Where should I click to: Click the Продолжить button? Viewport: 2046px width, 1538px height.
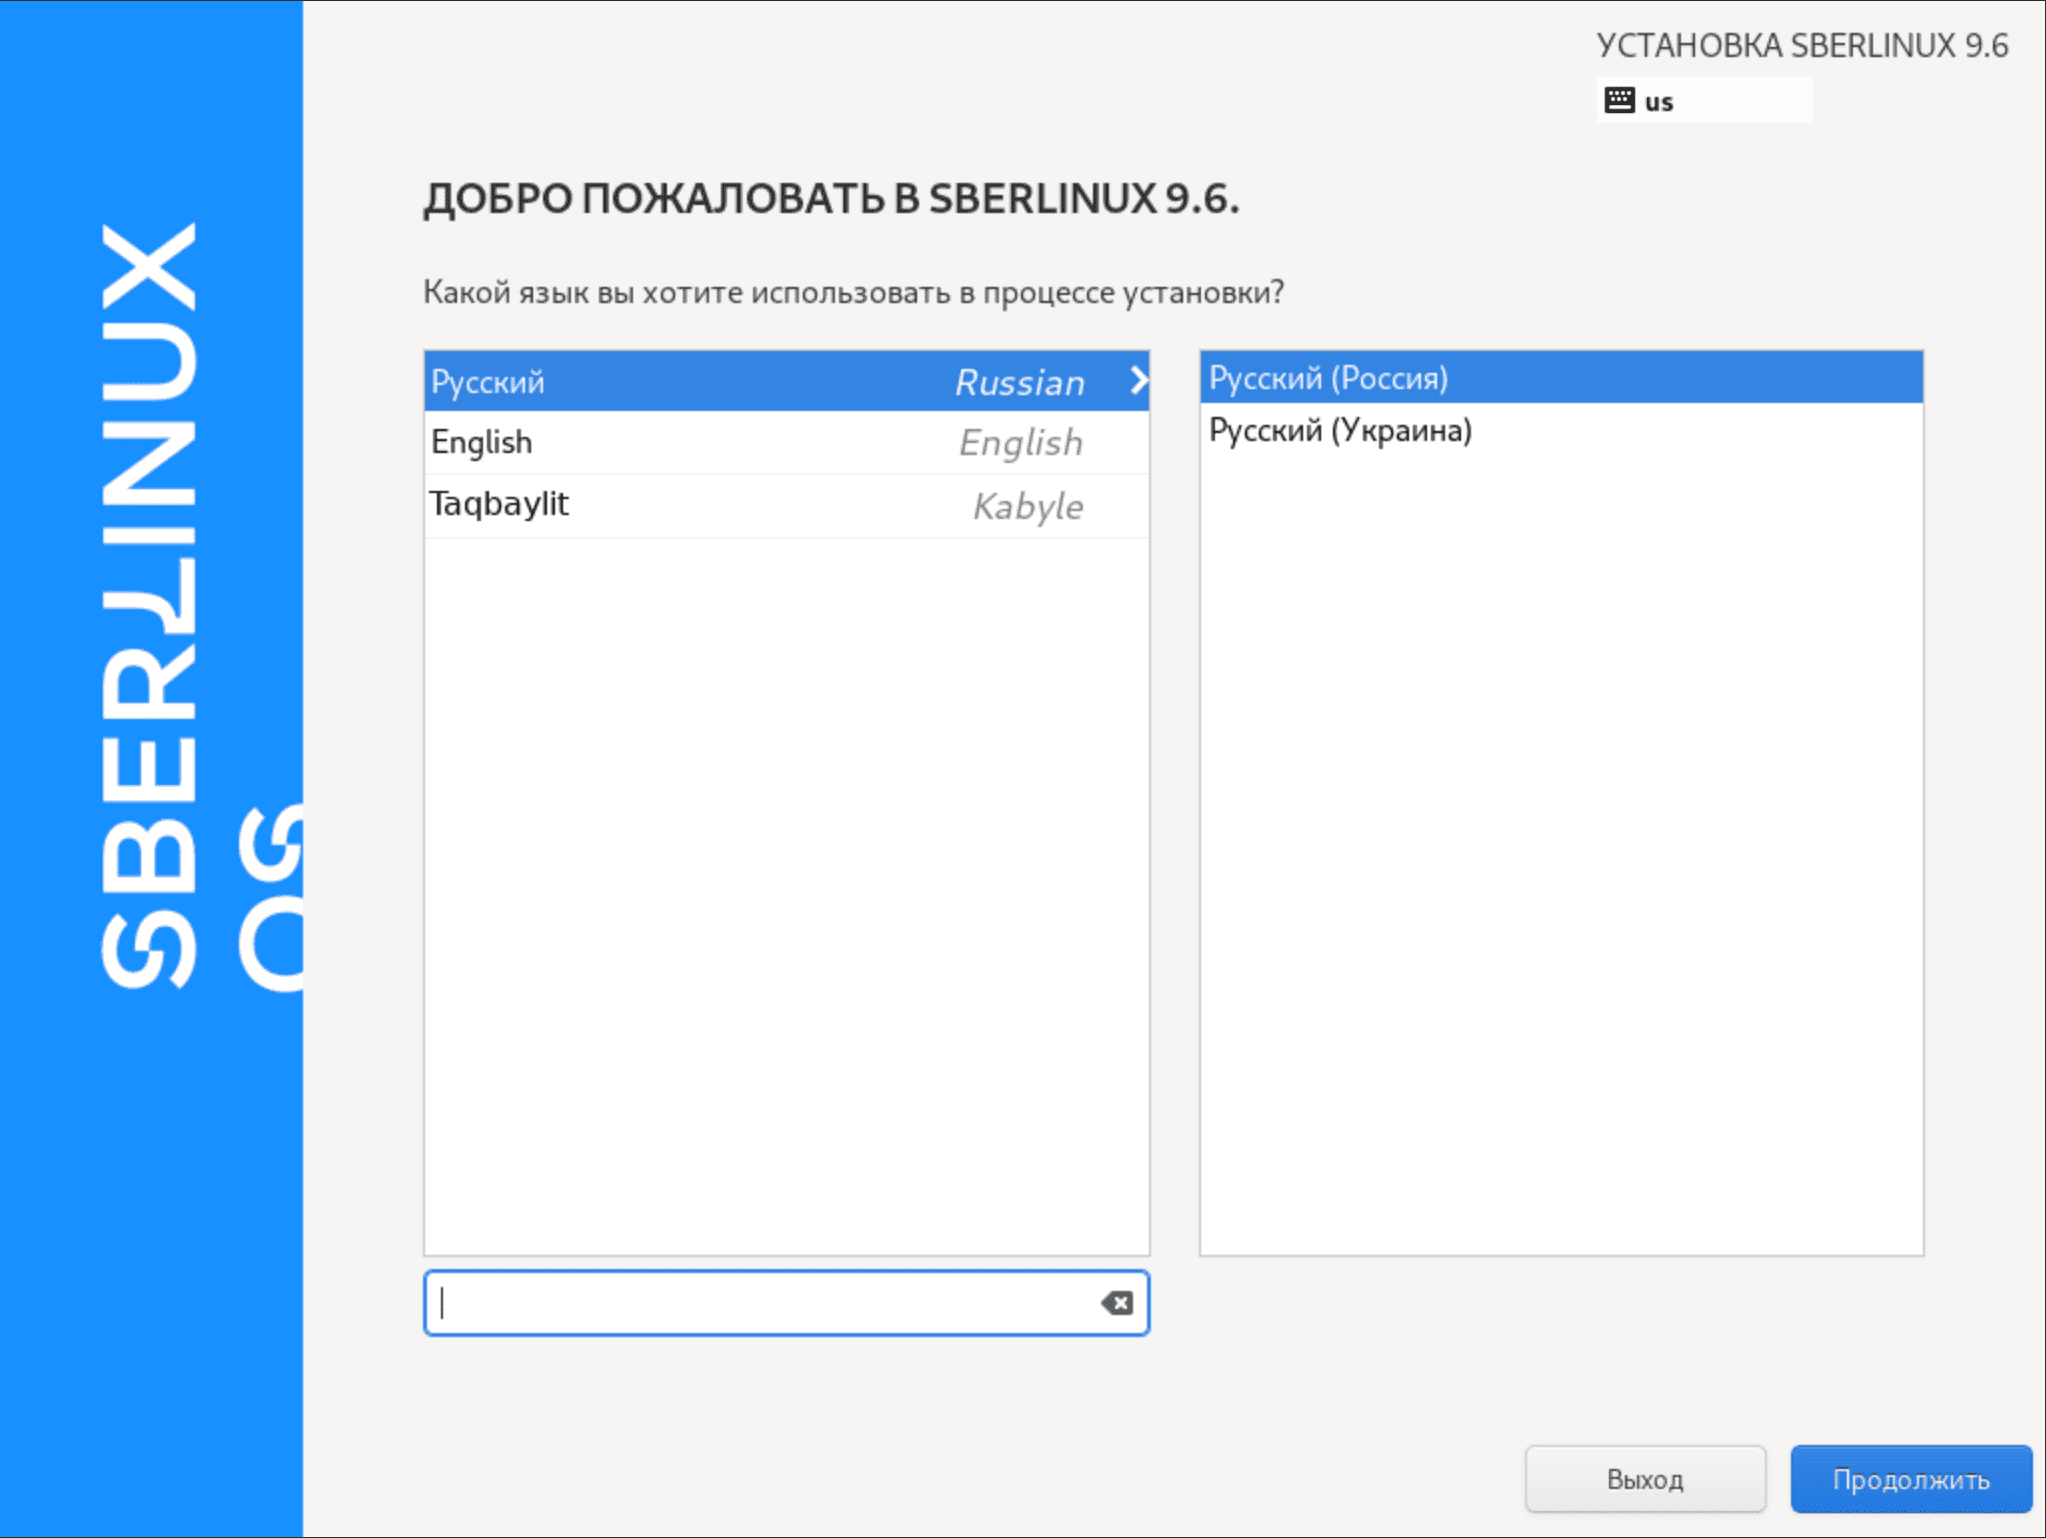[x=1911, y=1478]
